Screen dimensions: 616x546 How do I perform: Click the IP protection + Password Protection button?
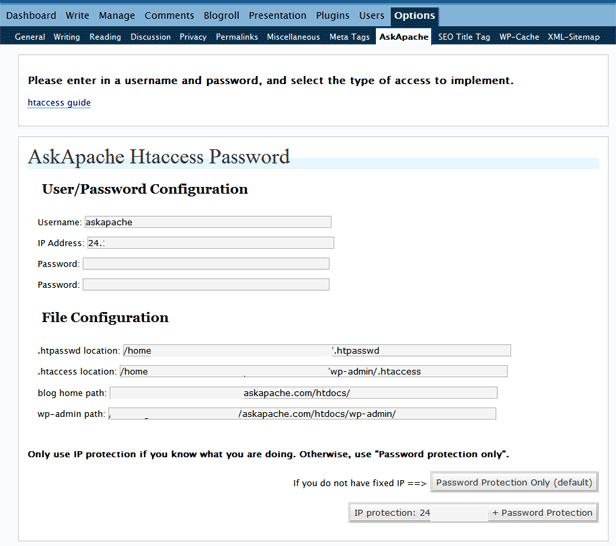tap(473, 513)
